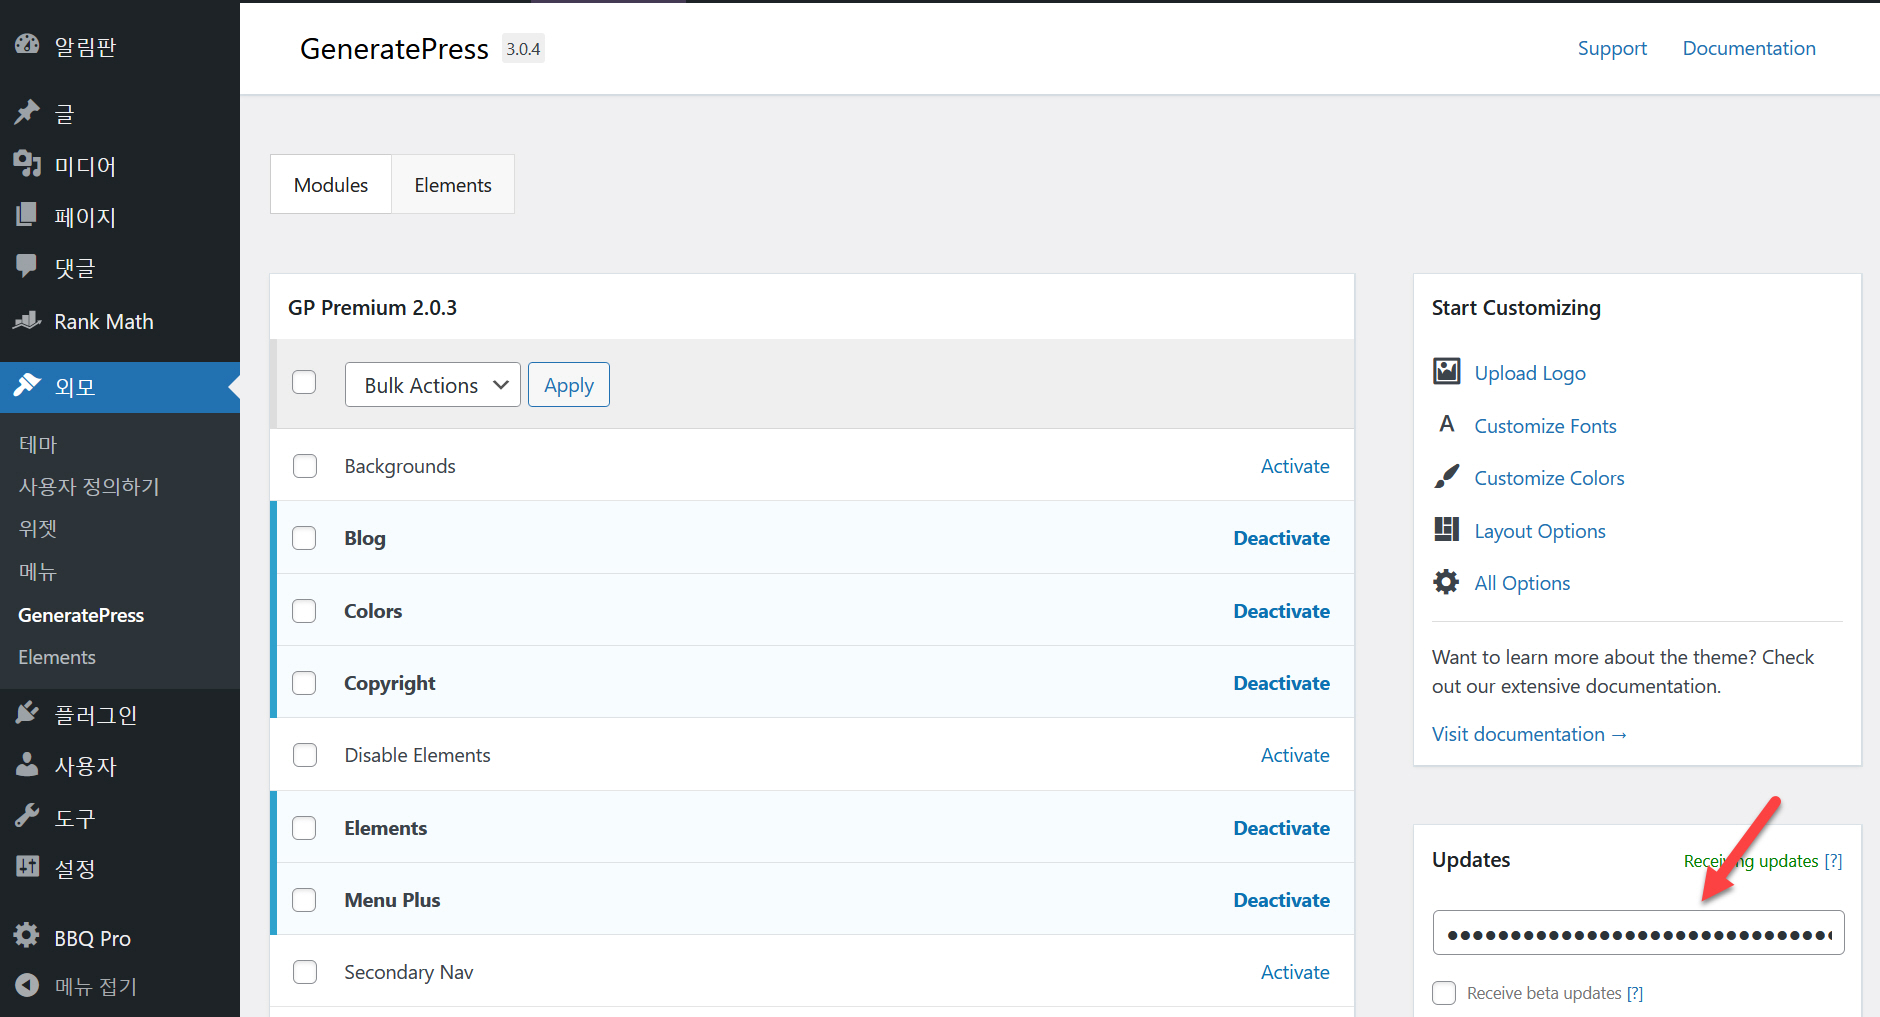Click the Layout Options grid icon
This screenshot has width=1880, height=1017.
click(x=1446, y=529)
